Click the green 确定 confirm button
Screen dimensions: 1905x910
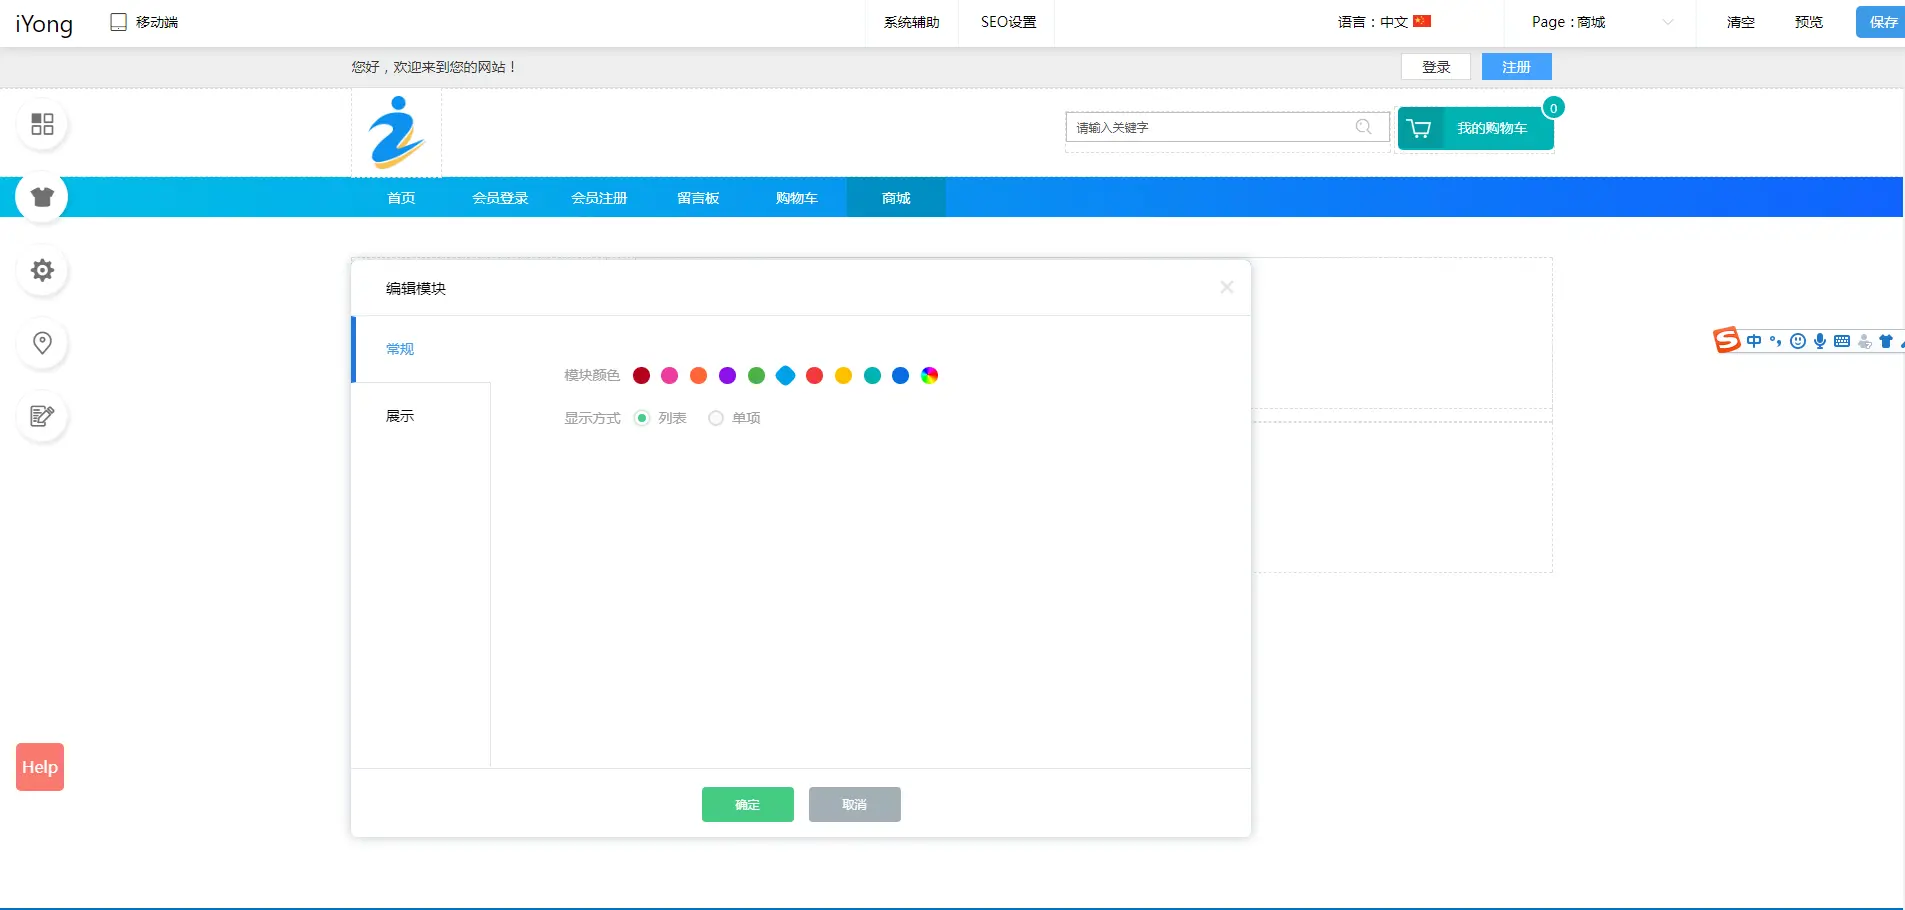tap(747, 804)
